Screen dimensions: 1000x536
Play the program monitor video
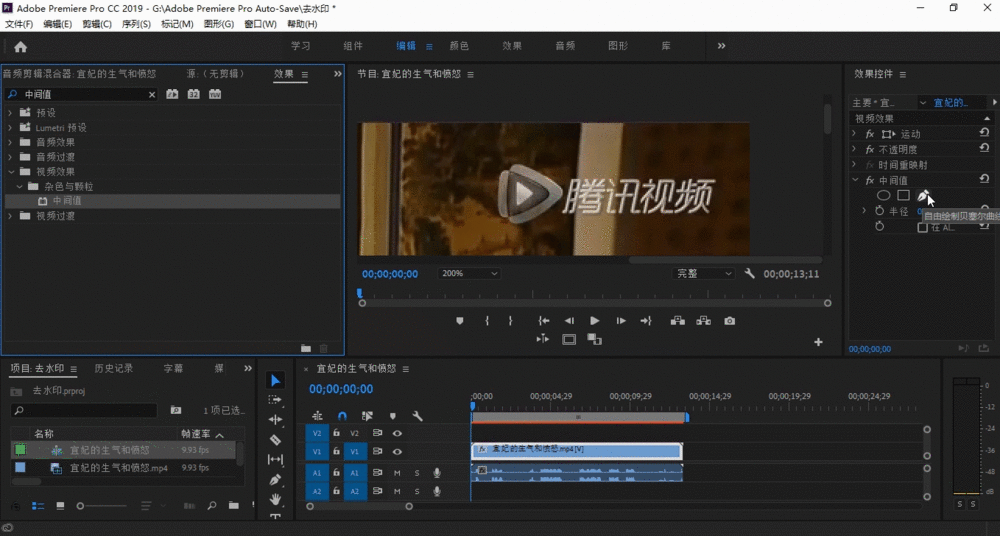(x=594, y=321)
